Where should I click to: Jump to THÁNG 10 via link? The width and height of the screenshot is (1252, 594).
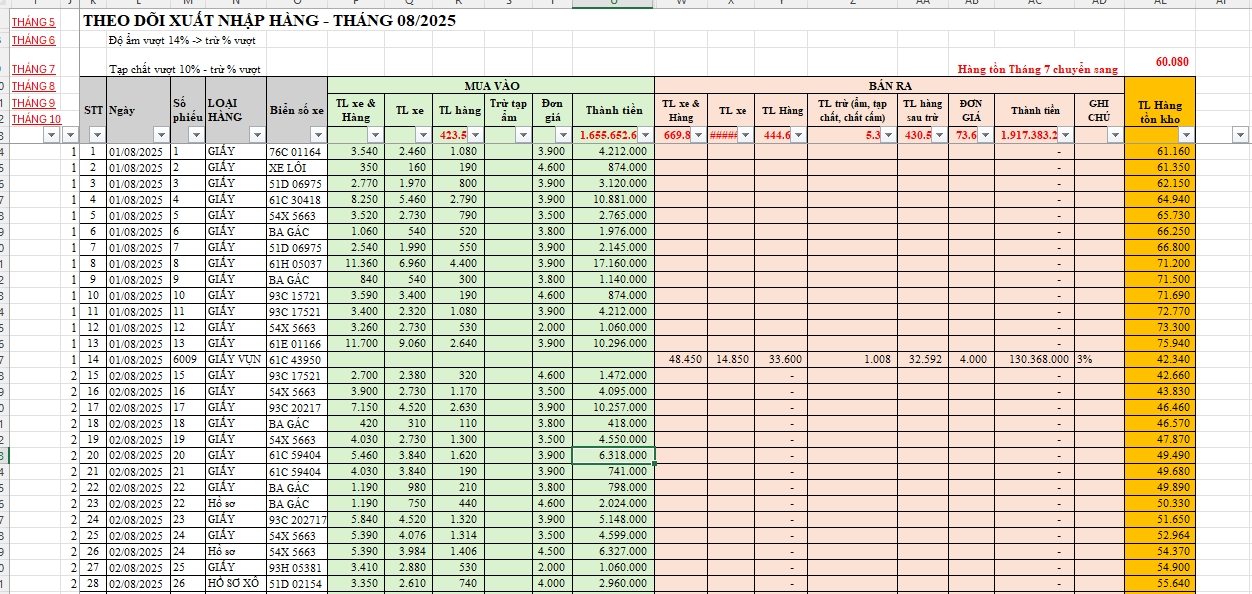(x=37, y=119)
